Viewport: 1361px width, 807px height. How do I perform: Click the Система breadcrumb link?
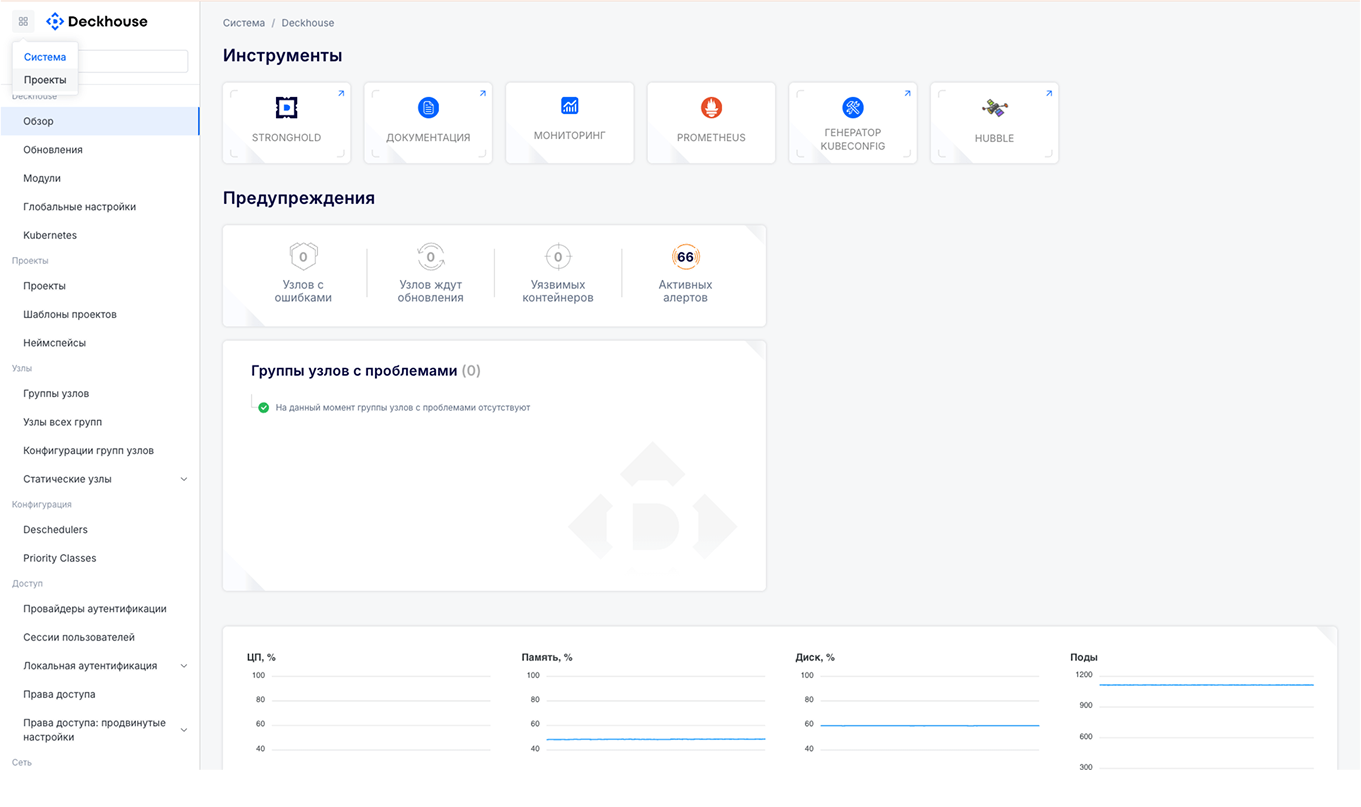244,23
